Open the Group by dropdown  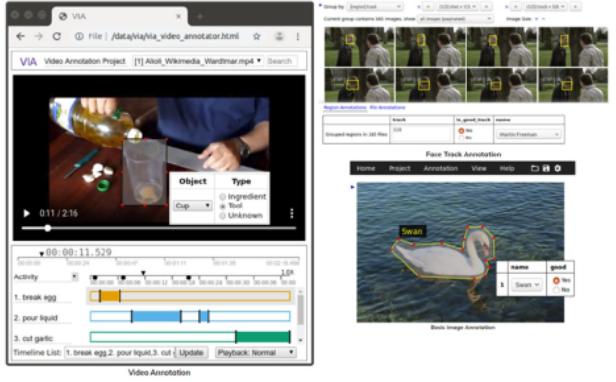click(374, 7)
